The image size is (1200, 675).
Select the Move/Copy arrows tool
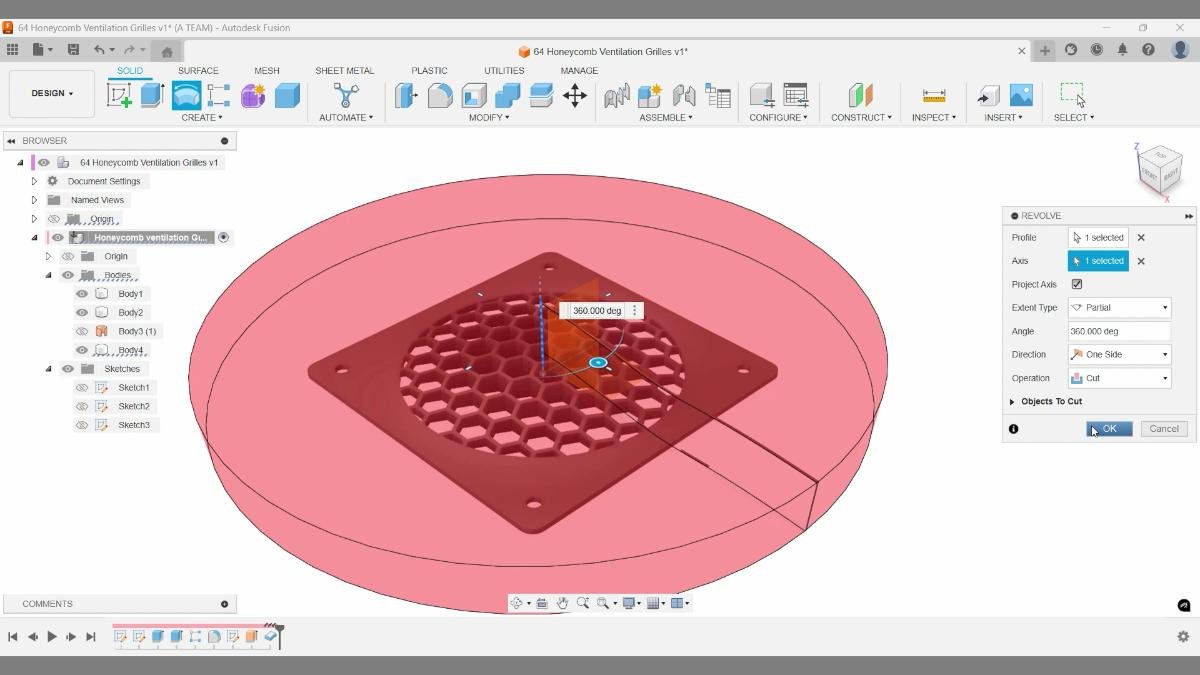[x=575, y=95]
